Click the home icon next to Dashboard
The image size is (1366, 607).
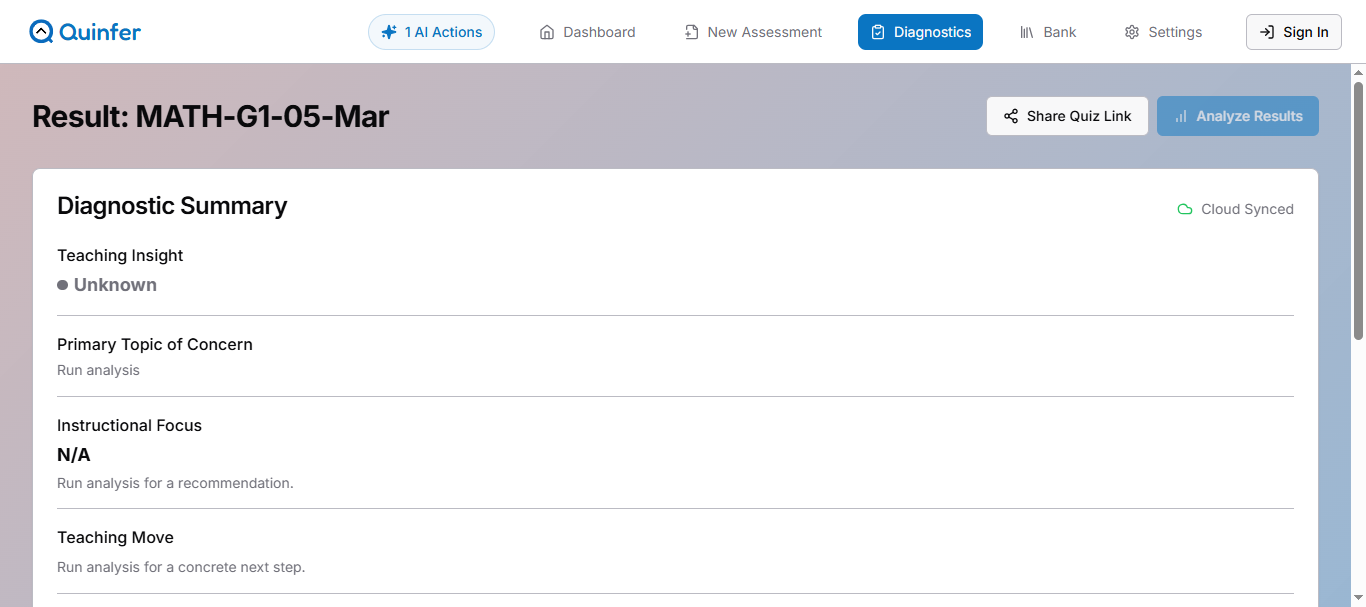click(546, 31)
